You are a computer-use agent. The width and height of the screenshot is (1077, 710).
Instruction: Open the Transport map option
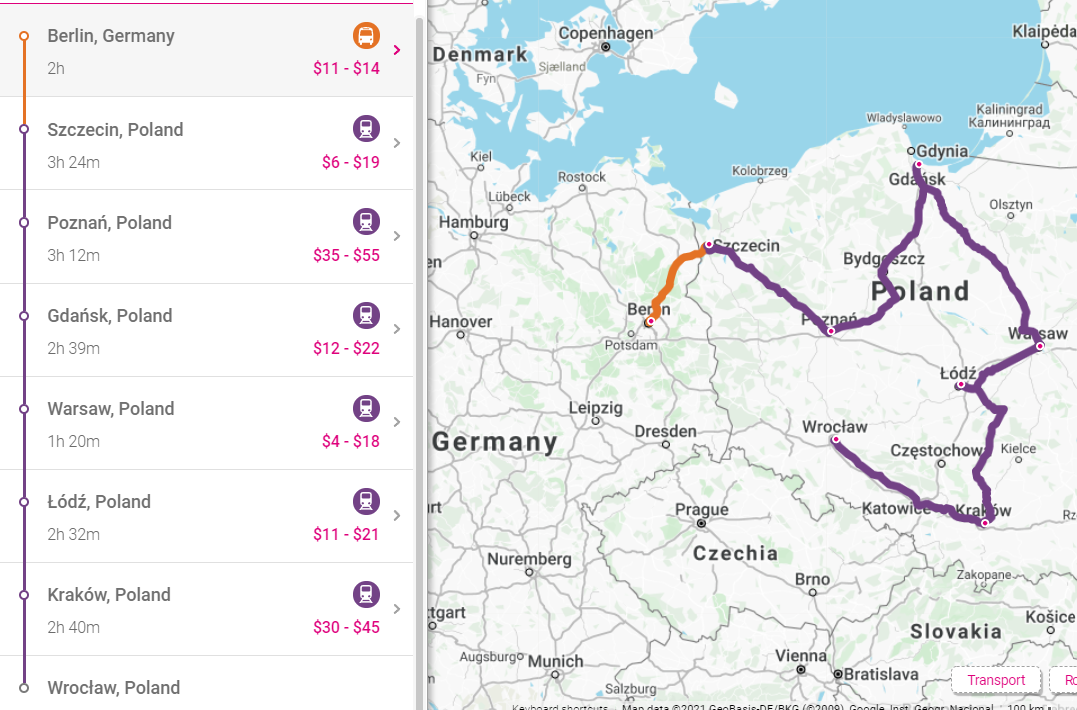point(996,680)
